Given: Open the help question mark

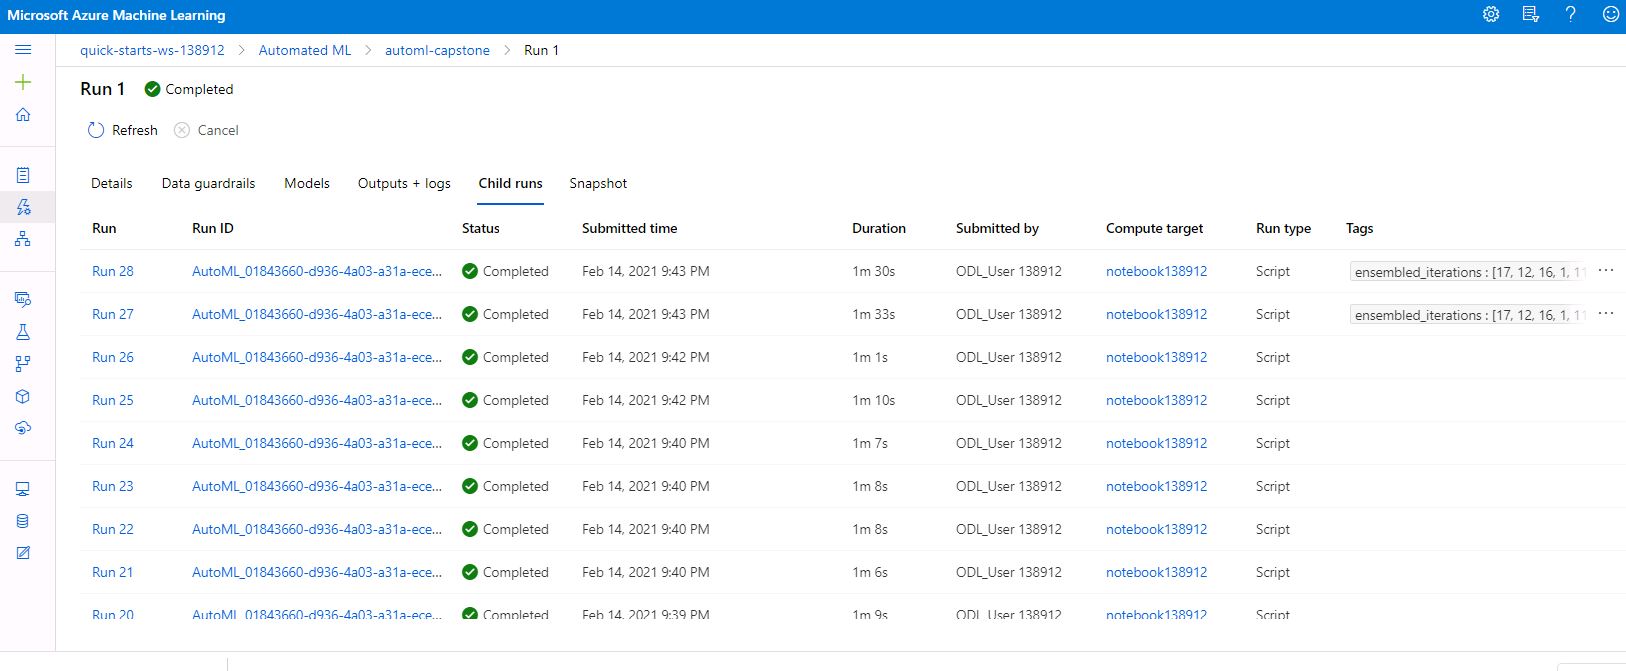Looking at the screenshot, I should point(1570,14).
